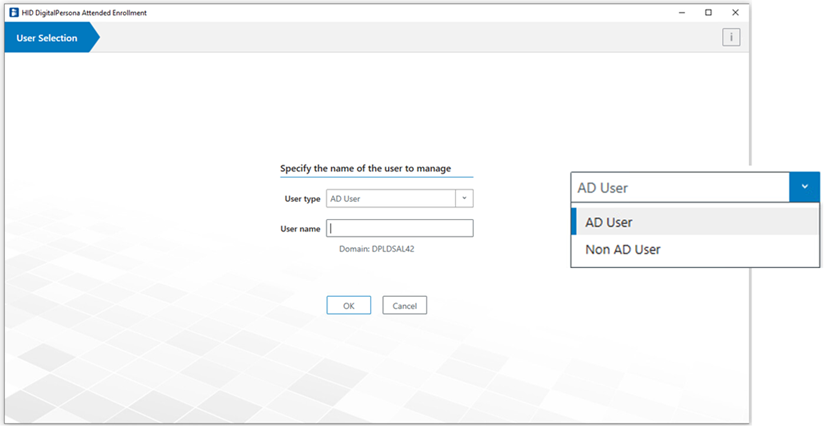Minimize the Attended Enrollment window
Screen dimensions: 829x430
point(681,12)
